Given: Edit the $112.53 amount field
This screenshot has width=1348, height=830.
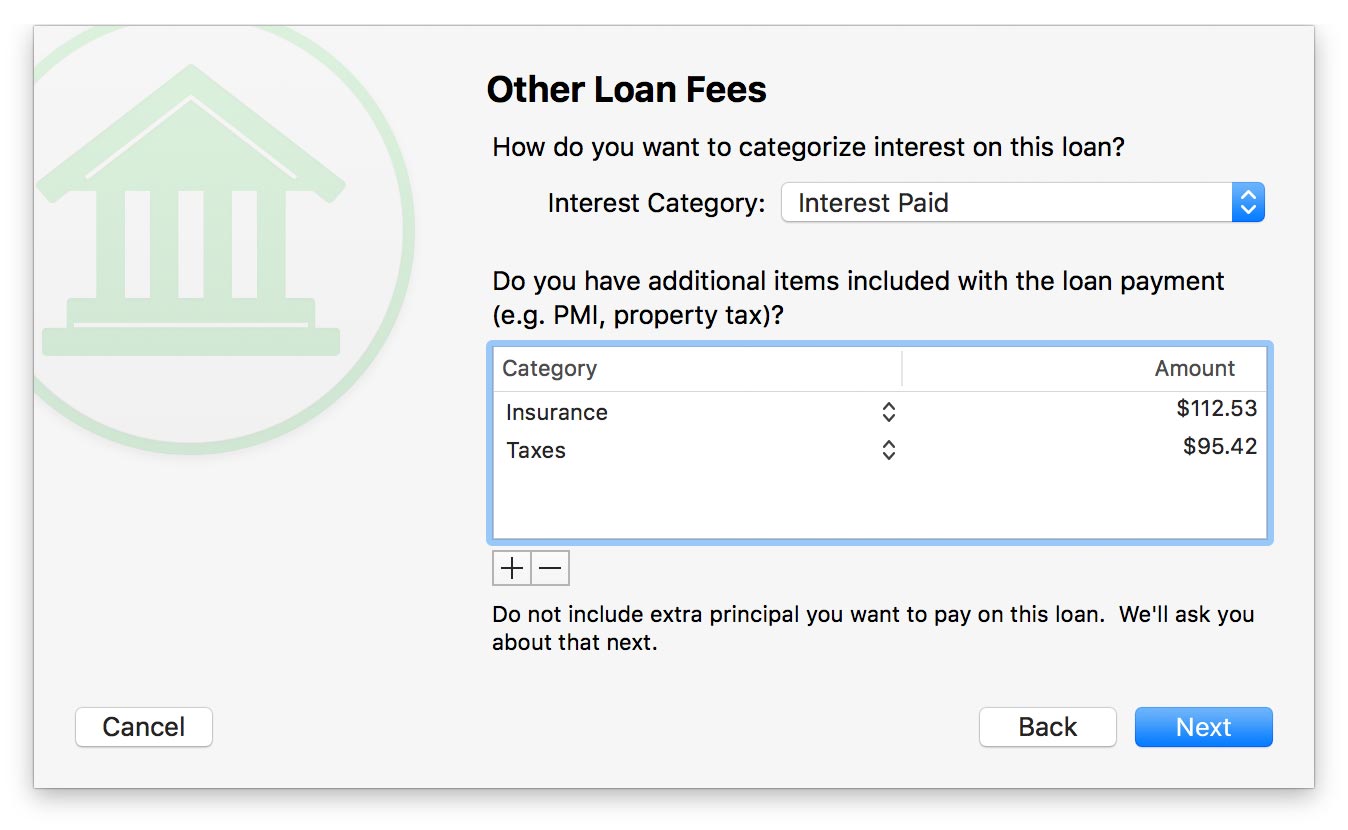Looking at the screenshot, I should point(1216,408).
